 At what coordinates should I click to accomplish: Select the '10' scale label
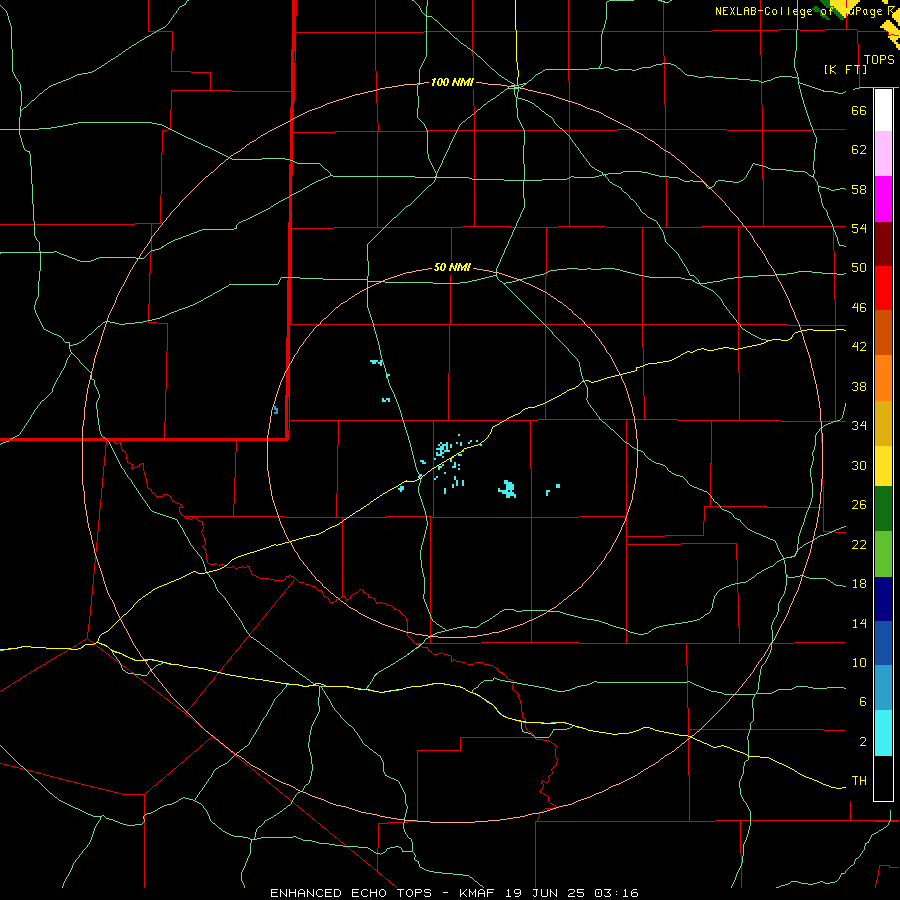pos(859,663)
